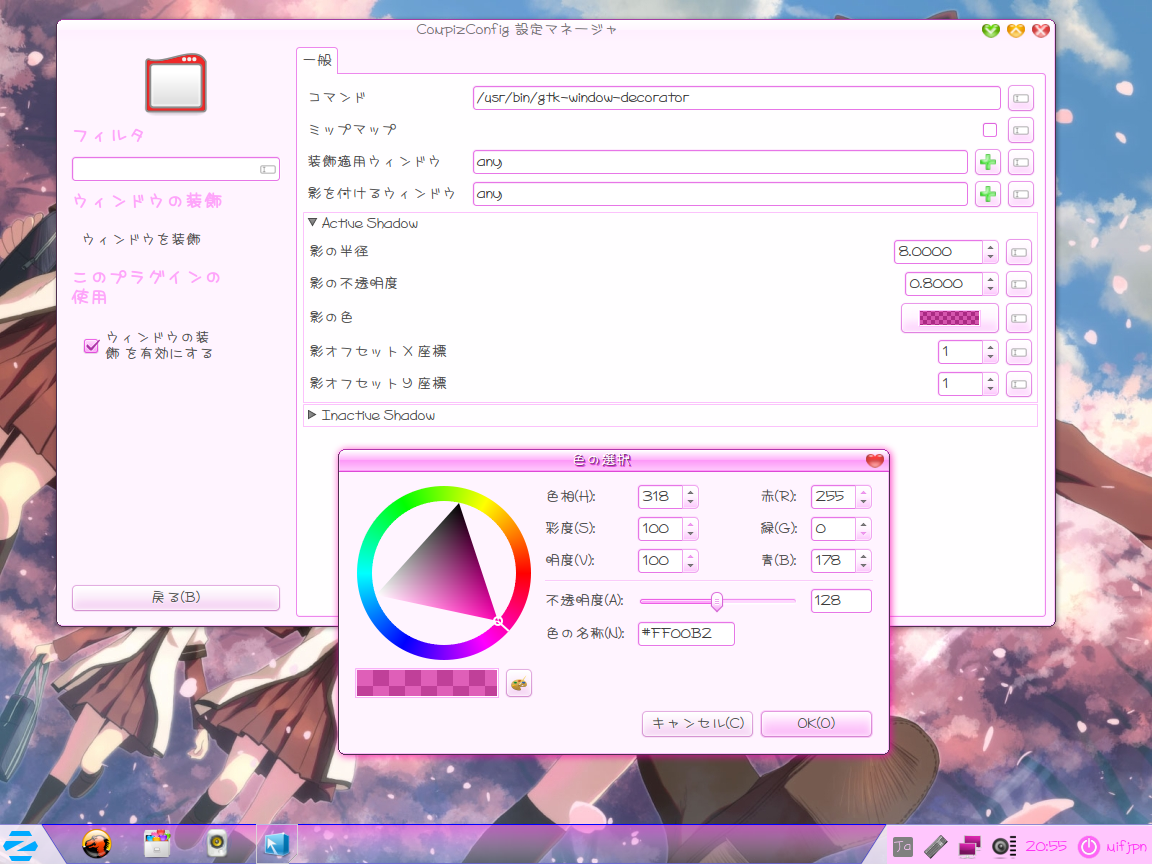Click green plus for 影を付けるウィンドウ
Image resolution: width=1152 pixels, height=864 pixels.
[x=987, y=194]
